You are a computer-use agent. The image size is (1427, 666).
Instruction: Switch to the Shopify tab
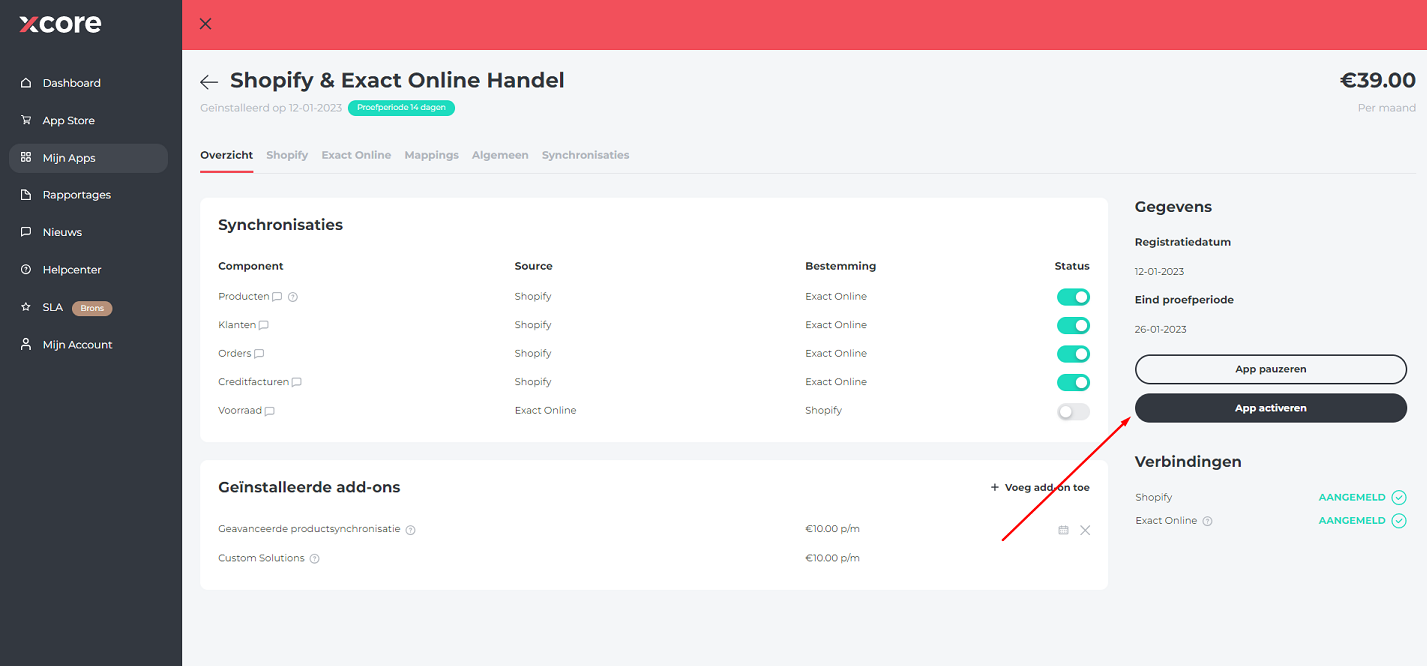coord(287,155)
